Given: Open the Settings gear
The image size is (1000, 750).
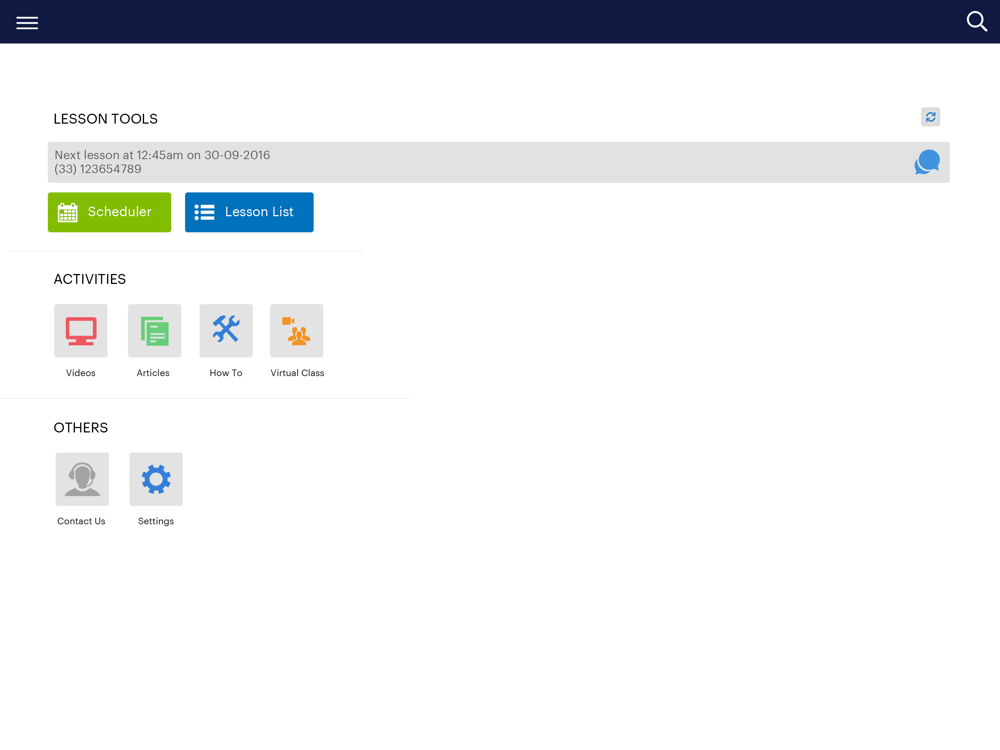Looking at the screenshot, I should point(156,479).
